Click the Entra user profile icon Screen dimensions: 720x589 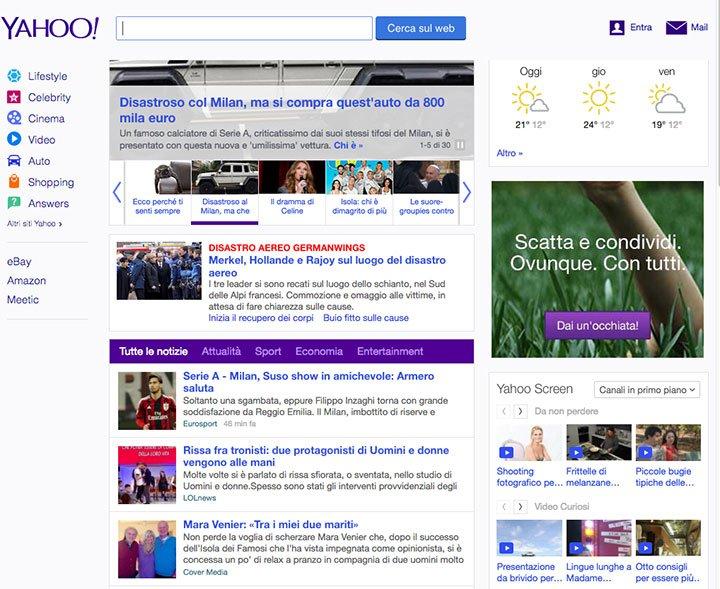[617, 28]
